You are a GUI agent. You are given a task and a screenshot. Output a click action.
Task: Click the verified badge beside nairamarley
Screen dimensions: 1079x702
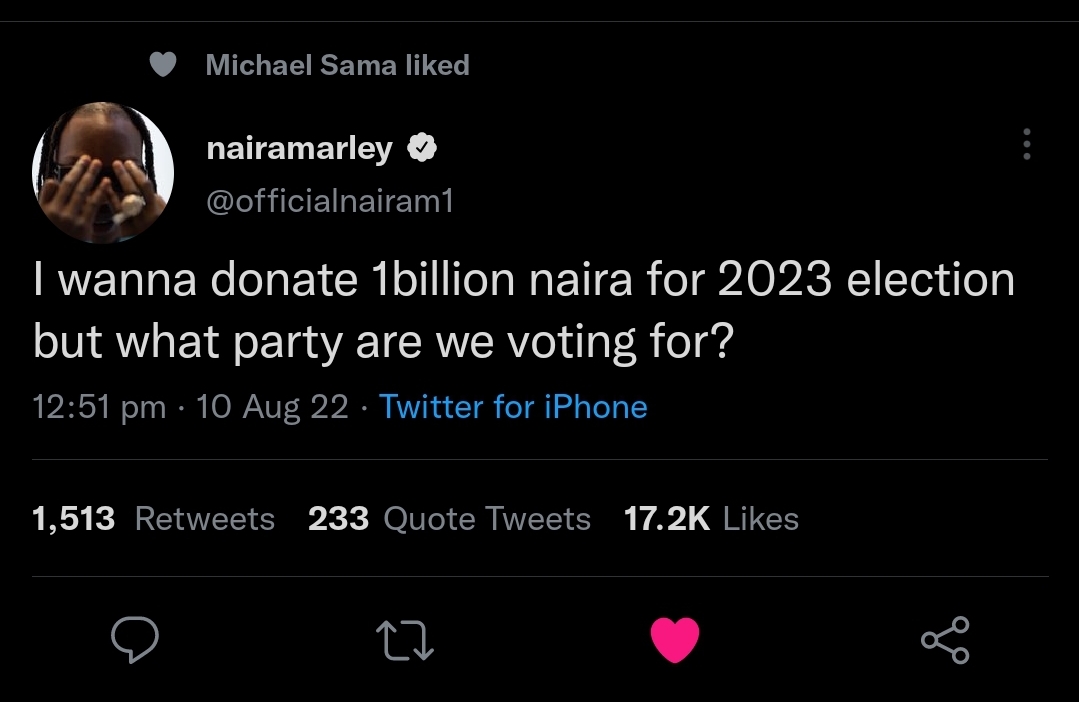click(421, 149)
